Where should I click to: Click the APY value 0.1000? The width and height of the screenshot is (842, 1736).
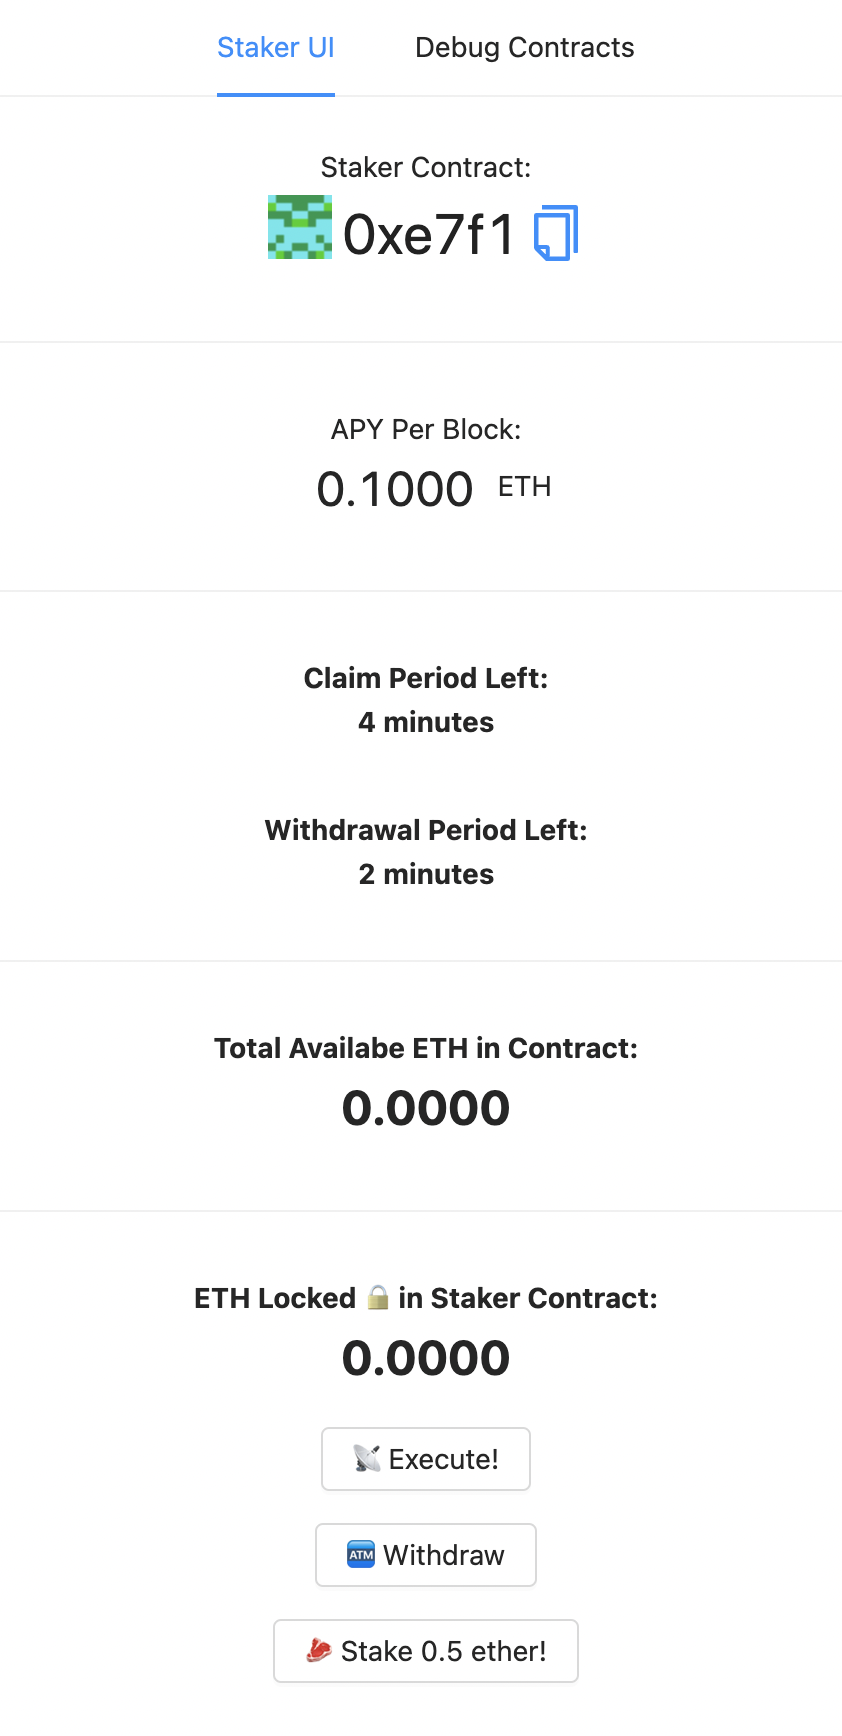pyautogui.click(x=395, y=489)
